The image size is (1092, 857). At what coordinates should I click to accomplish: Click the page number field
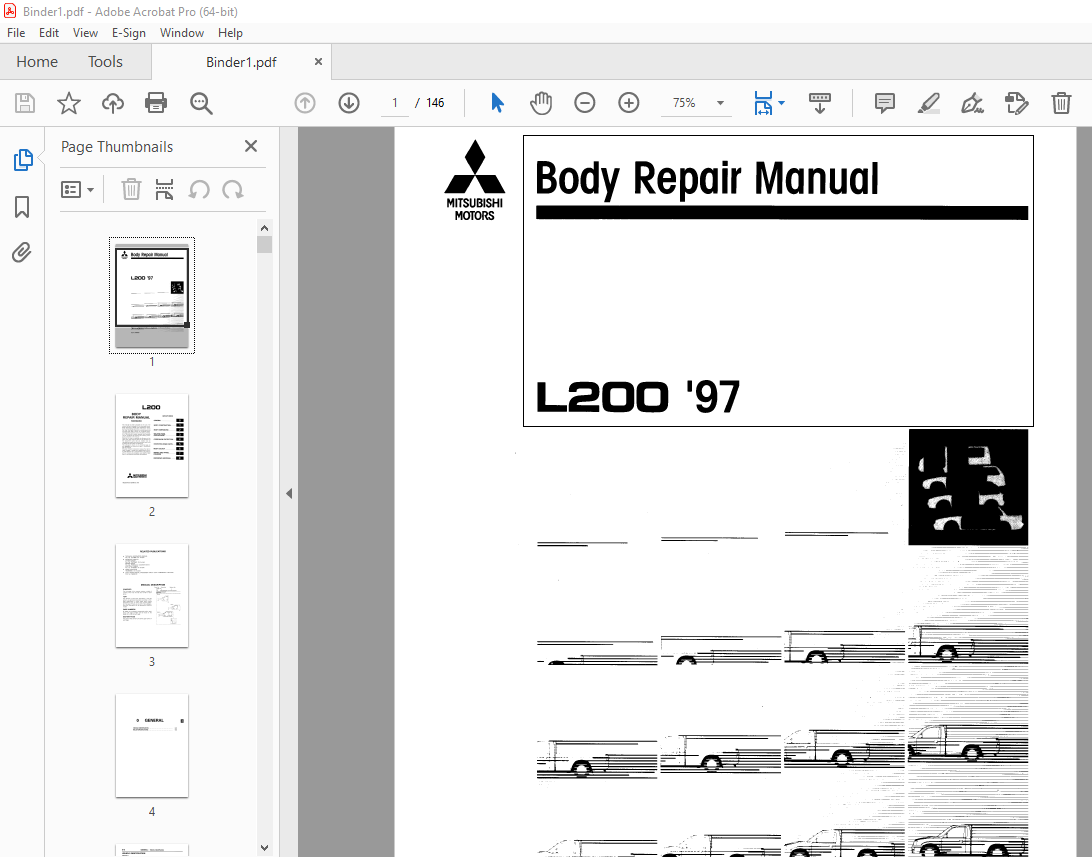(x=395, y=103)
